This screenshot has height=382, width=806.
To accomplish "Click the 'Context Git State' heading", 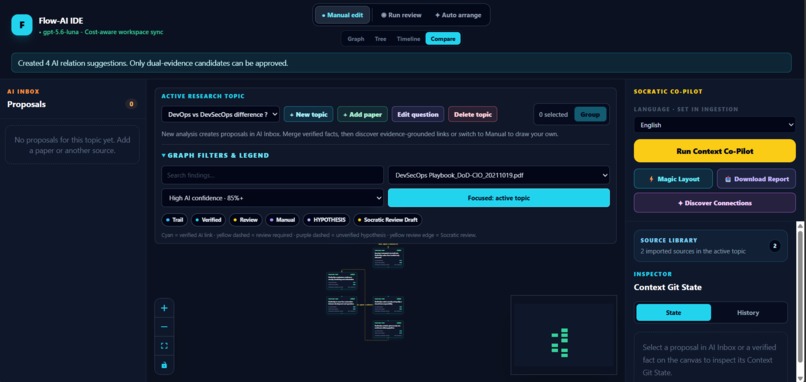I will click(668, 287).
